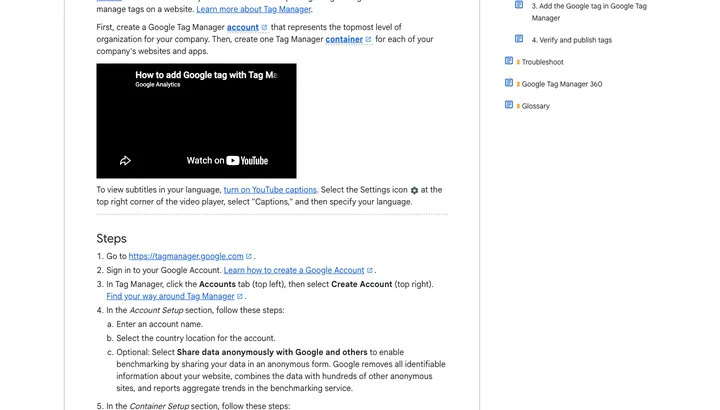Open 'Find your way around Tag Manager' link

coord(170,296)
